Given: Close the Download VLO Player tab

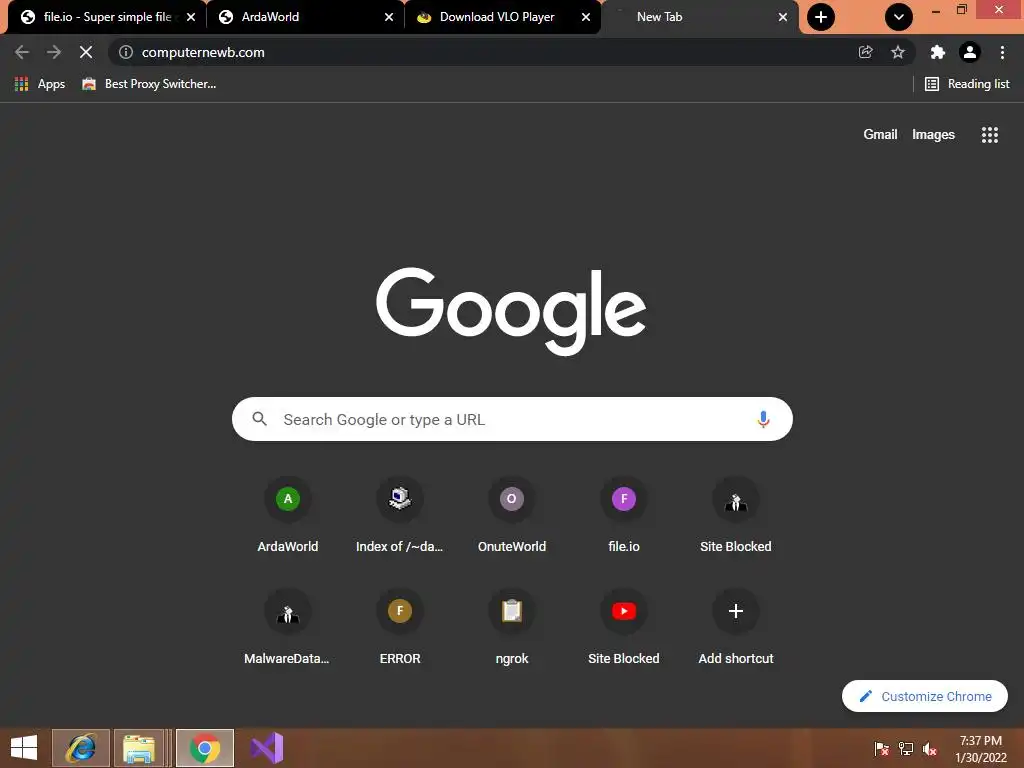Looking at the screenshot, I should (586, 17).
